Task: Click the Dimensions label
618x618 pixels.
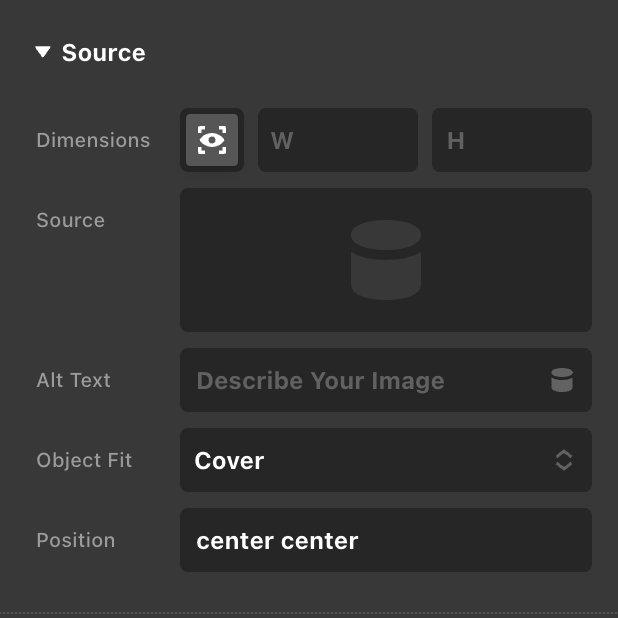Action: (x=93, y=140)
